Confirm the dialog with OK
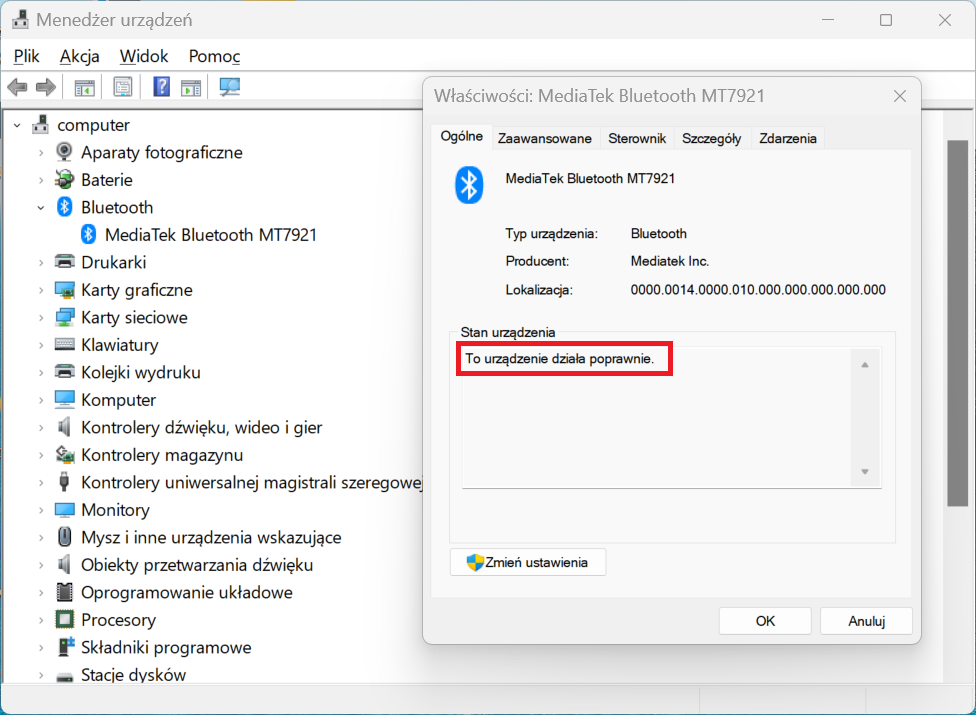This screenshot has height=715, width=976. 765,620
